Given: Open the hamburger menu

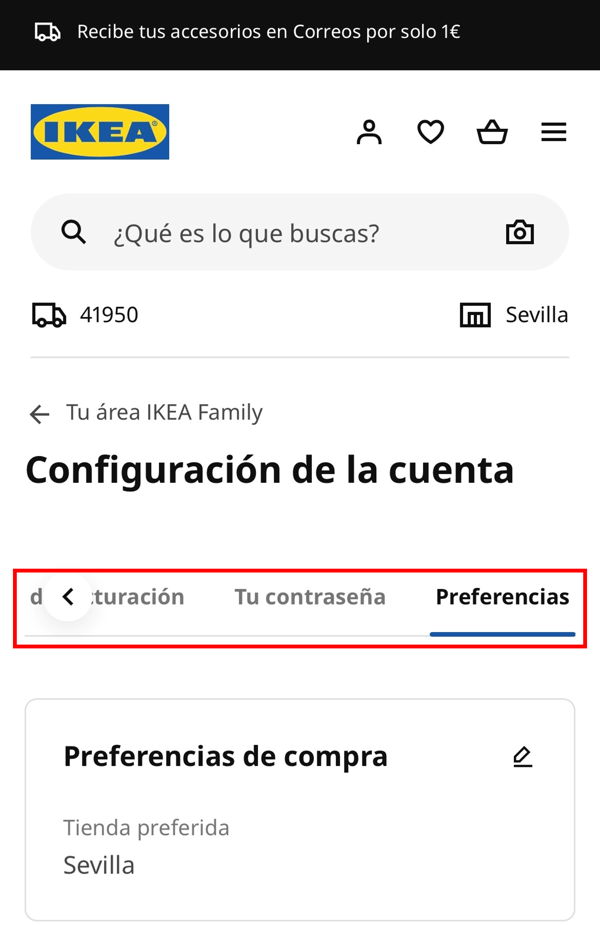Looking at the screenshot, I should pyautogui.click(x=554, y=132).
